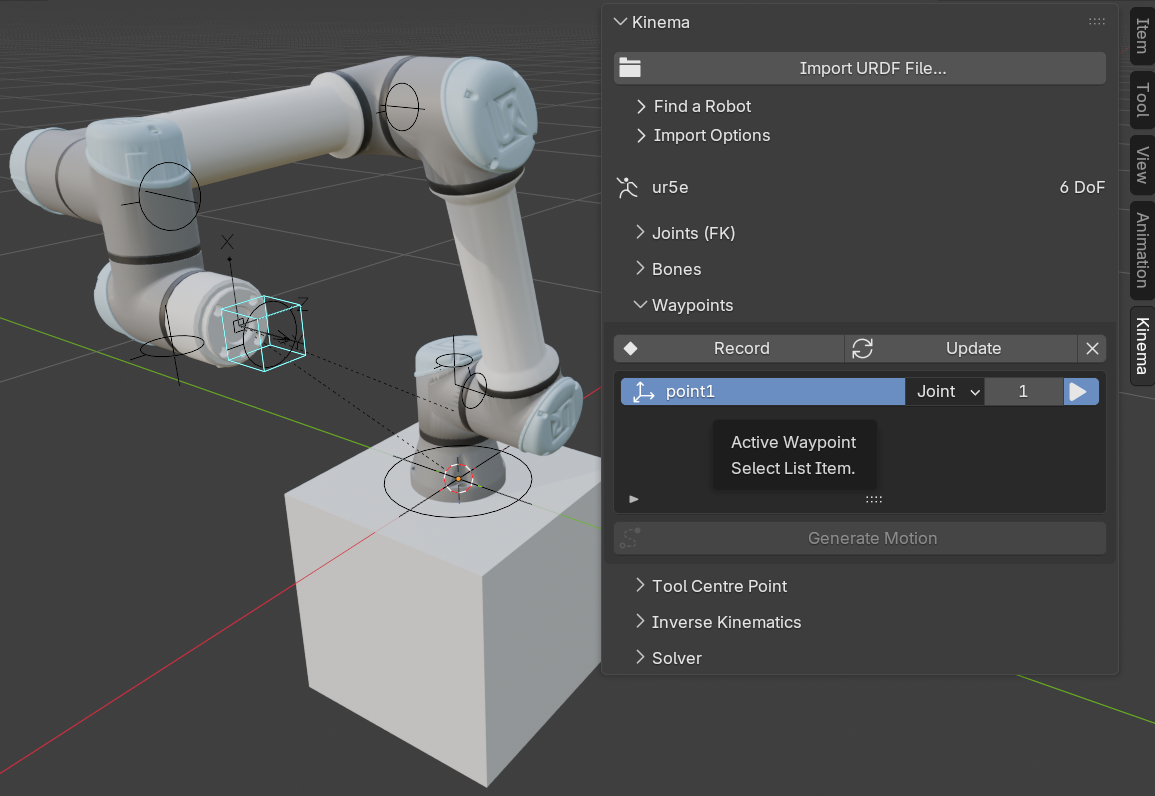Switch to the Item sidebar tab
Viewport: 1155px width, 796px height.
click(1142, 35)
